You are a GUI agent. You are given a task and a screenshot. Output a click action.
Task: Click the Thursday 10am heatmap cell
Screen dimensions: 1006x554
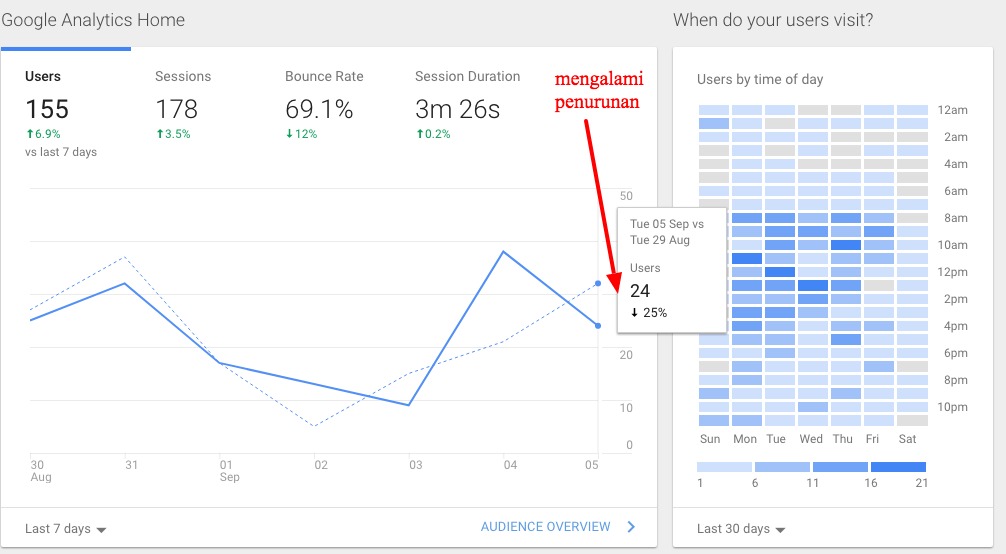tap(846, 245)
